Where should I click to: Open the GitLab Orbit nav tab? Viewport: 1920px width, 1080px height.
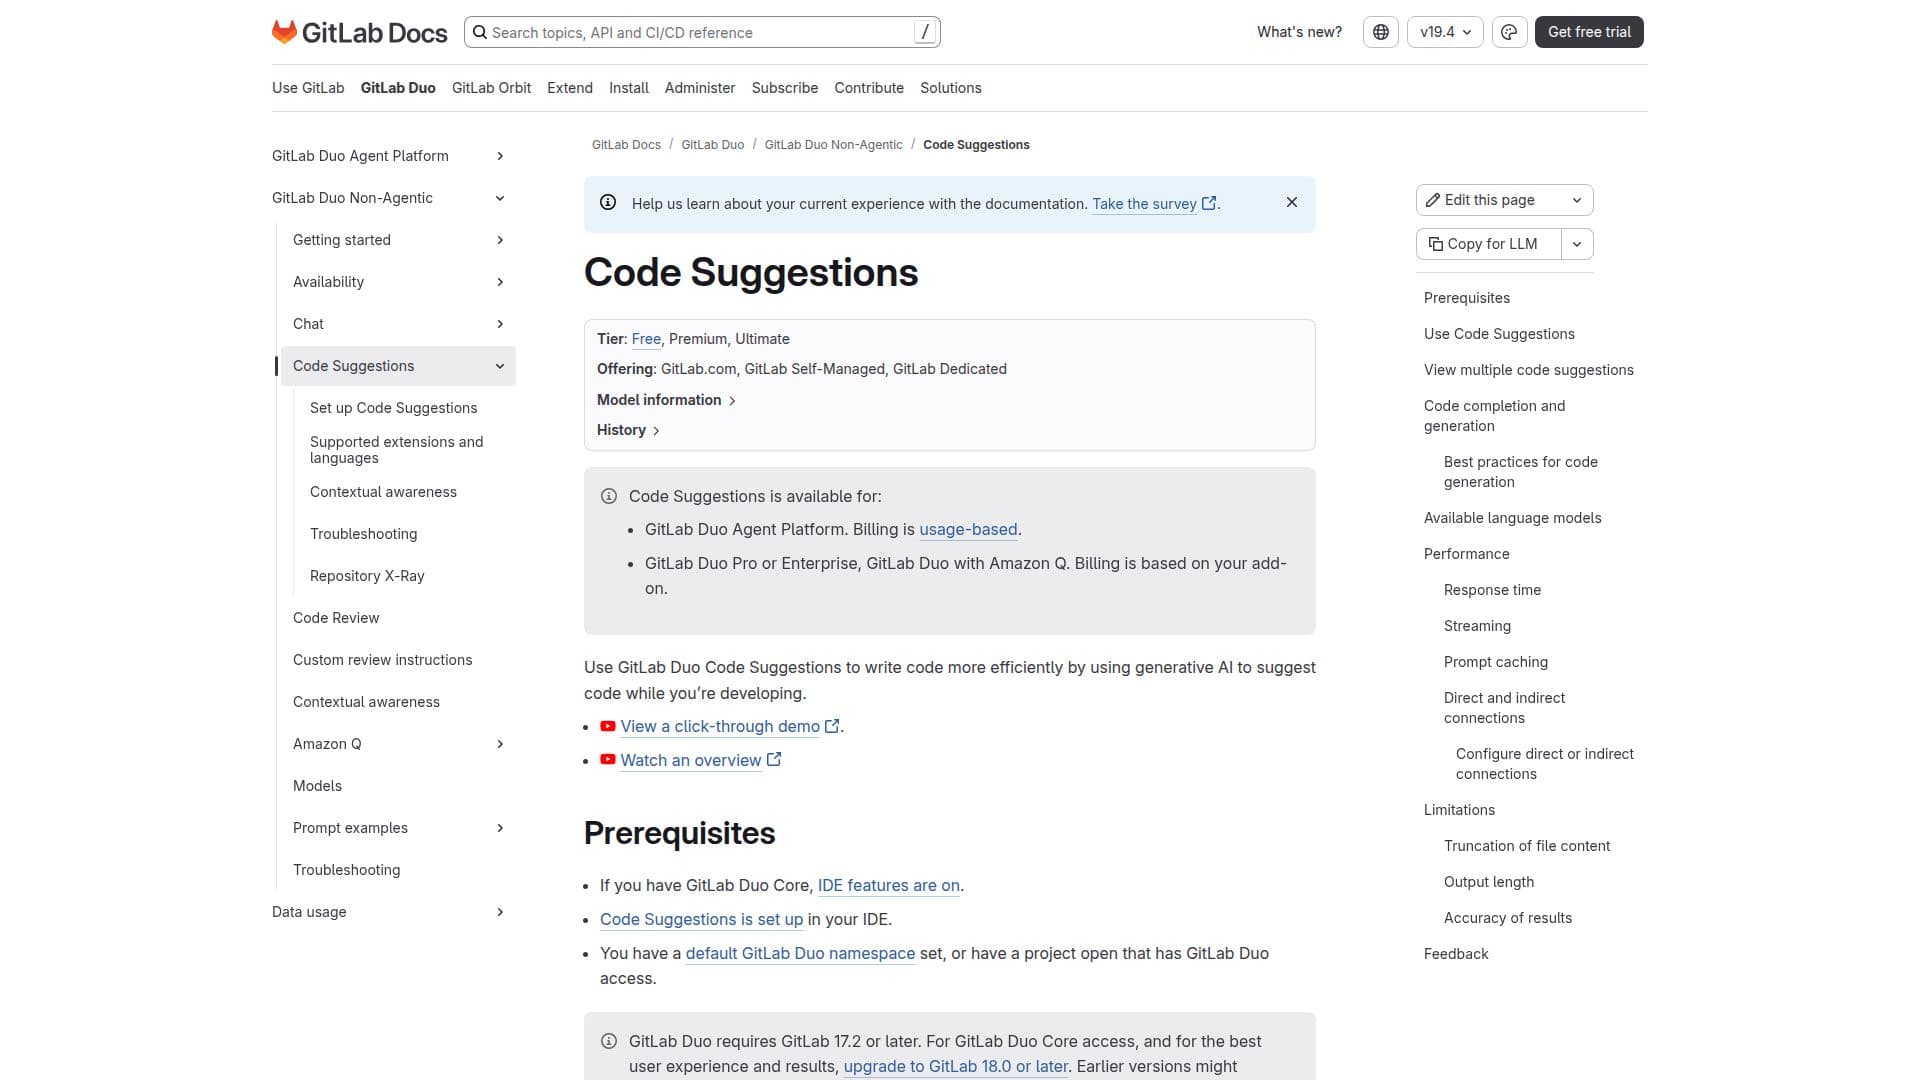[491, 88]
